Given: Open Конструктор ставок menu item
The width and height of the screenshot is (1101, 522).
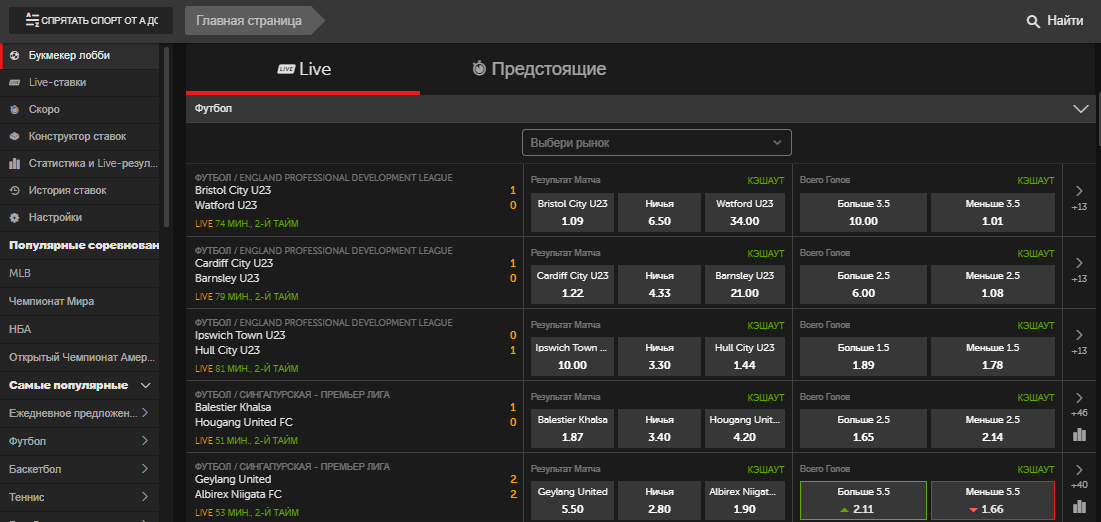Looking at the screenshot, I should point(80,136).
